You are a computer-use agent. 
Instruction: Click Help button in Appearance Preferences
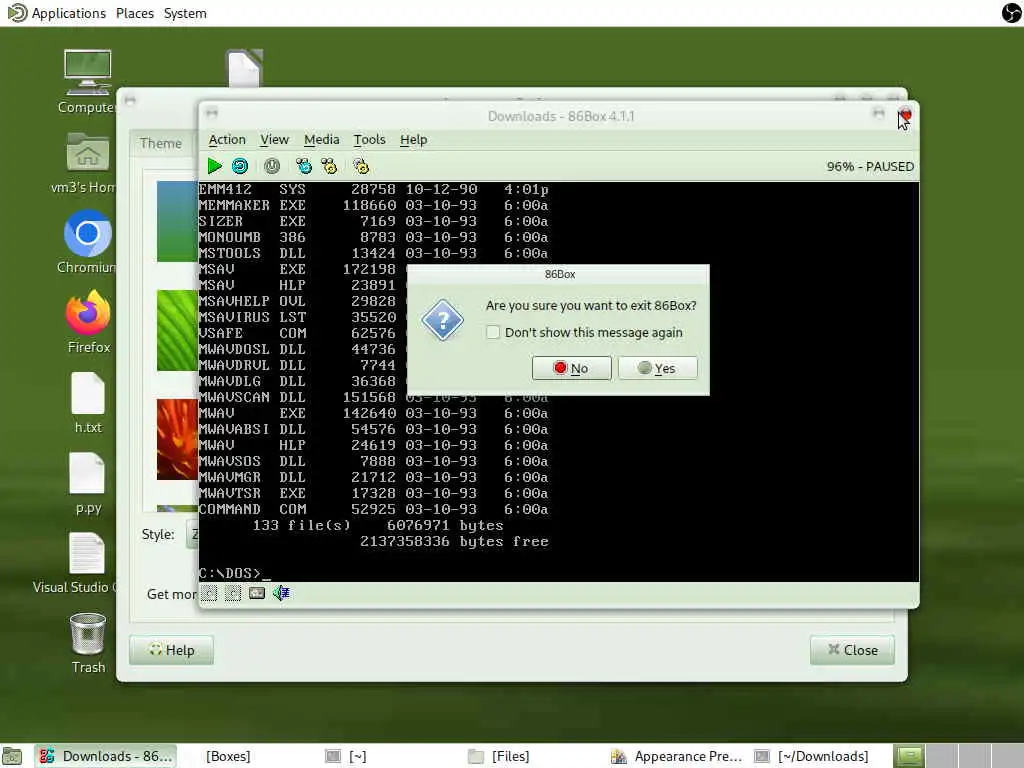coord(171,650)
